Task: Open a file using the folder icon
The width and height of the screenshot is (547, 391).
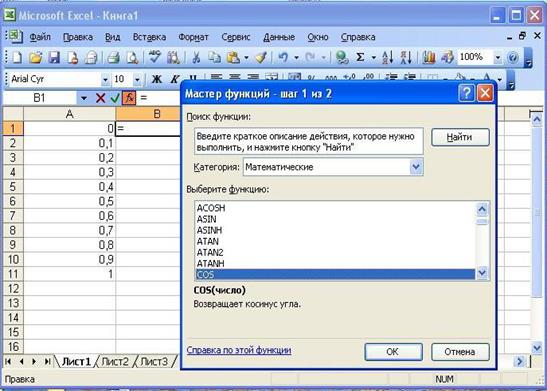Action: pyautogui.click(x=36, y=58)
